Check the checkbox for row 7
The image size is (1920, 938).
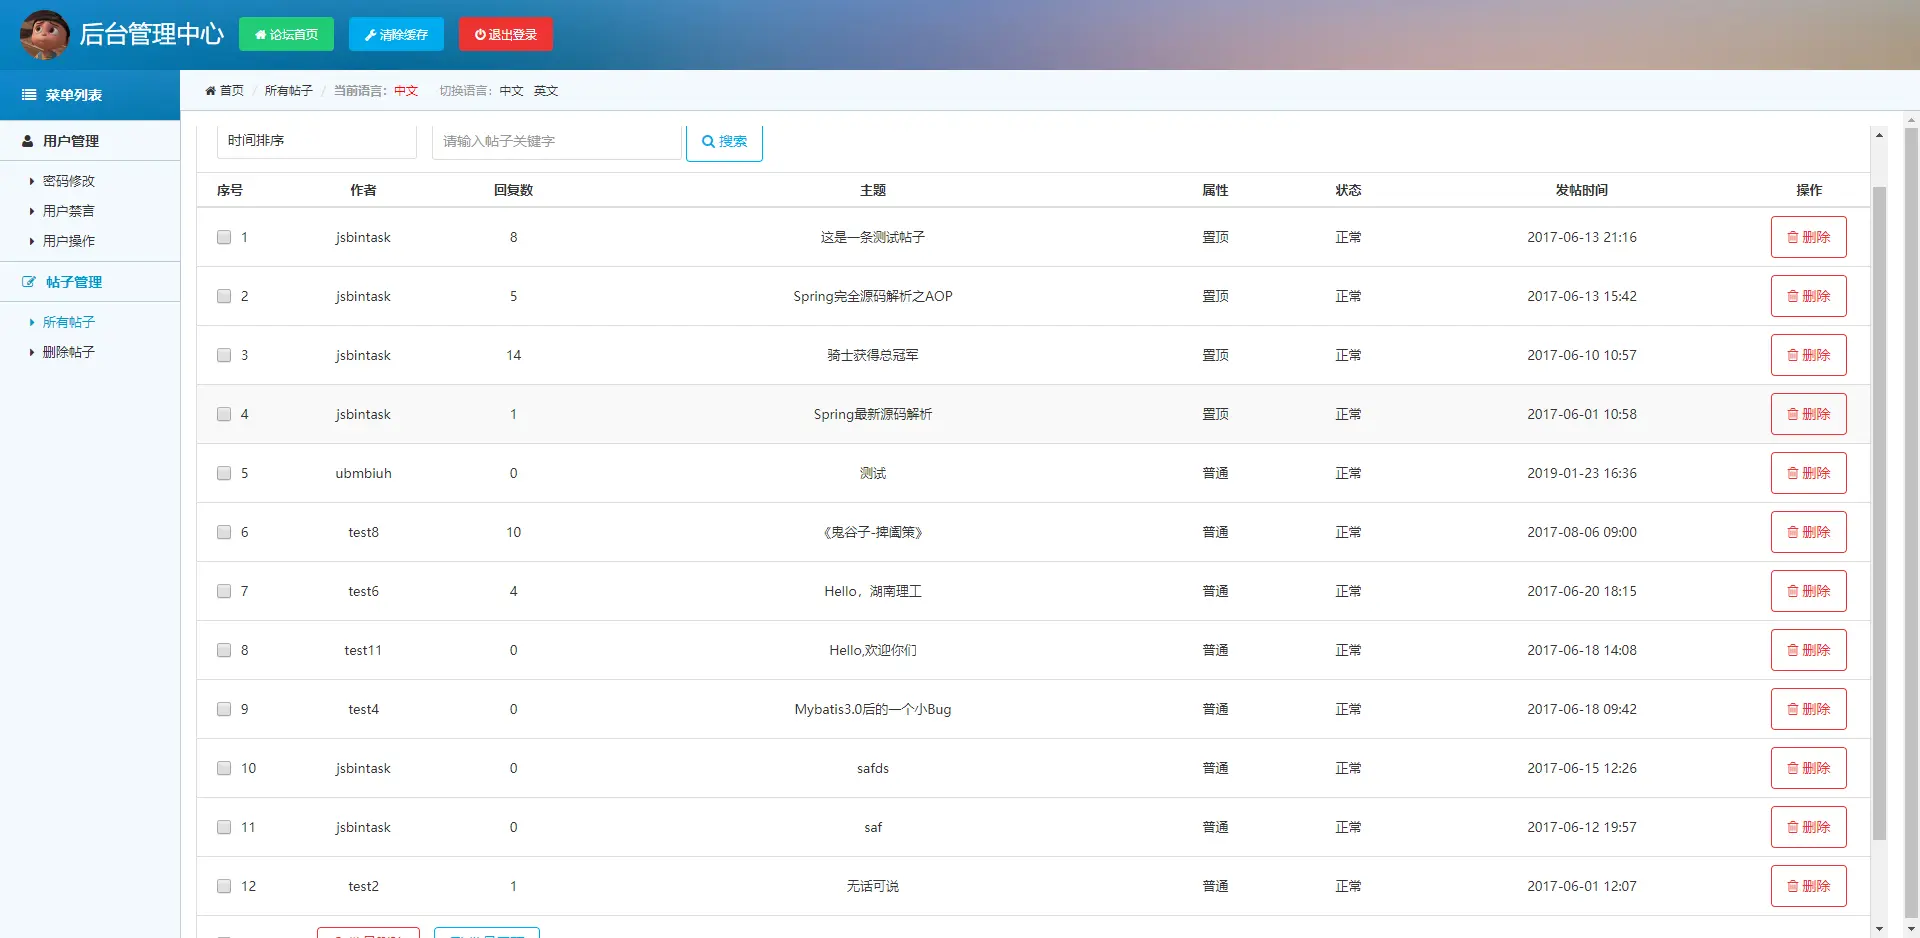click(224, 591)
